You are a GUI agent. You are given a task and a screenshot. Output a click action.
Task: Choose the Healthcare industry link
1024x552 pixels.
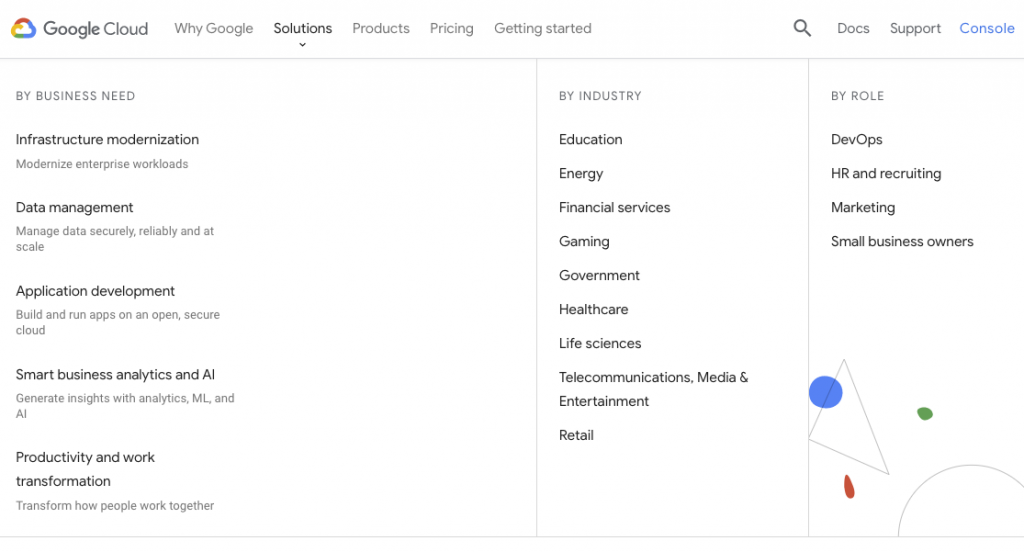pos(594,309)
